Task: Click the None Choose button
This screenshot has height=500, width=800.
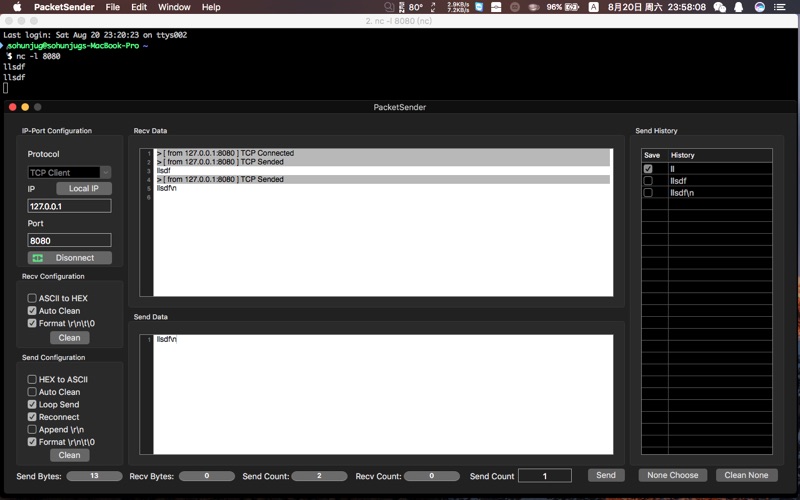Action: [672, 475]
